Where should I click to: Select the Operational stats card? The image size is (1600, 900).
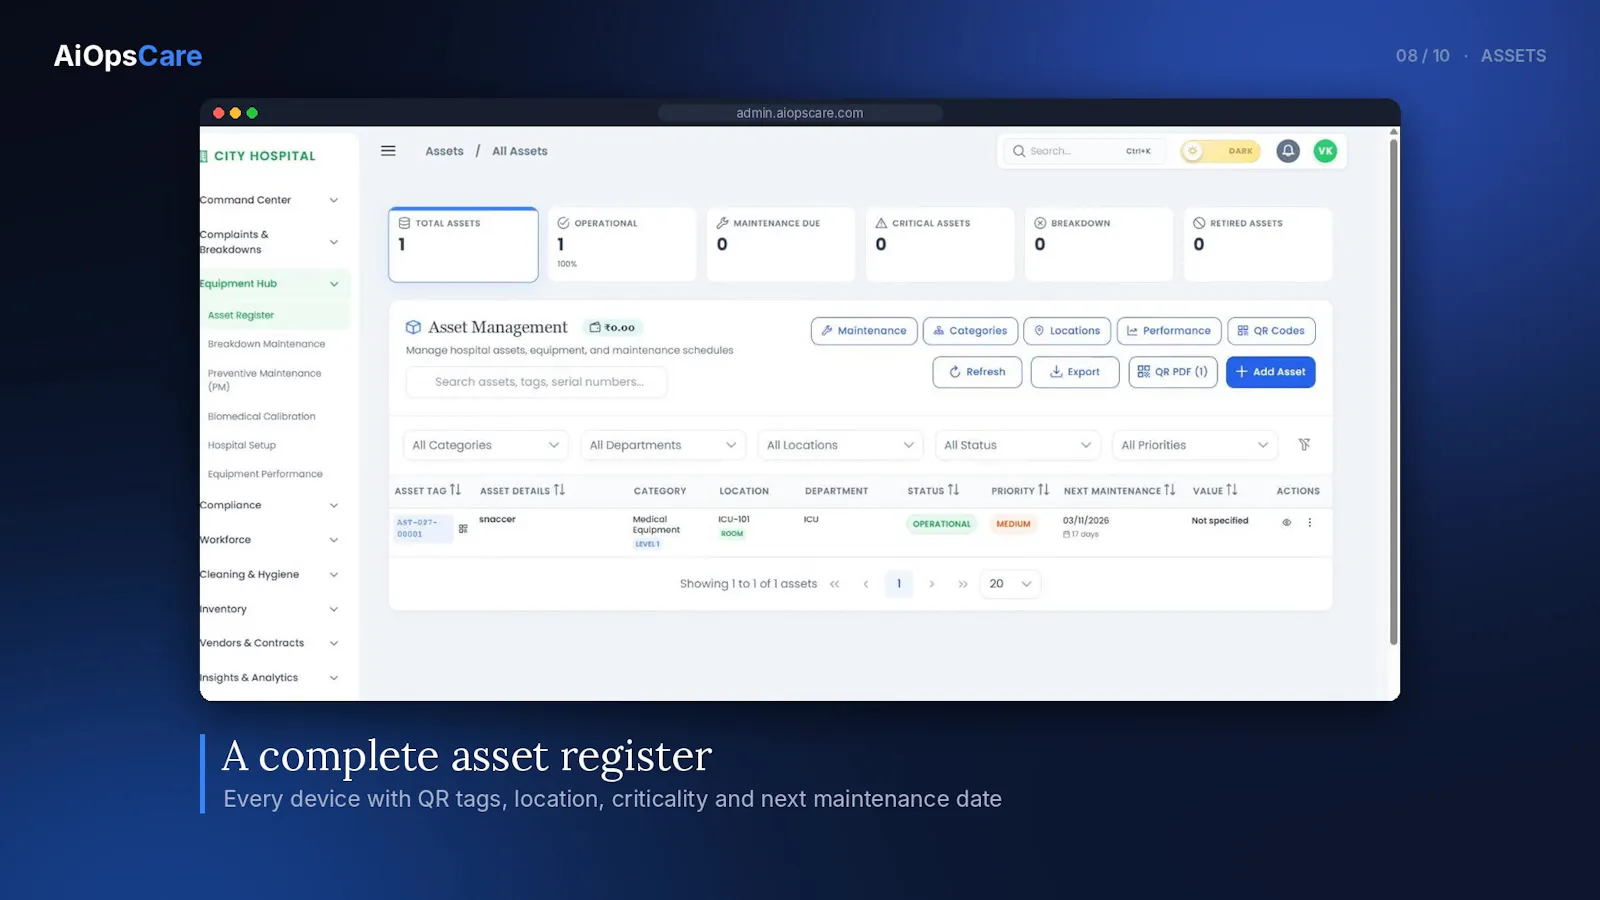click(622, 245)
